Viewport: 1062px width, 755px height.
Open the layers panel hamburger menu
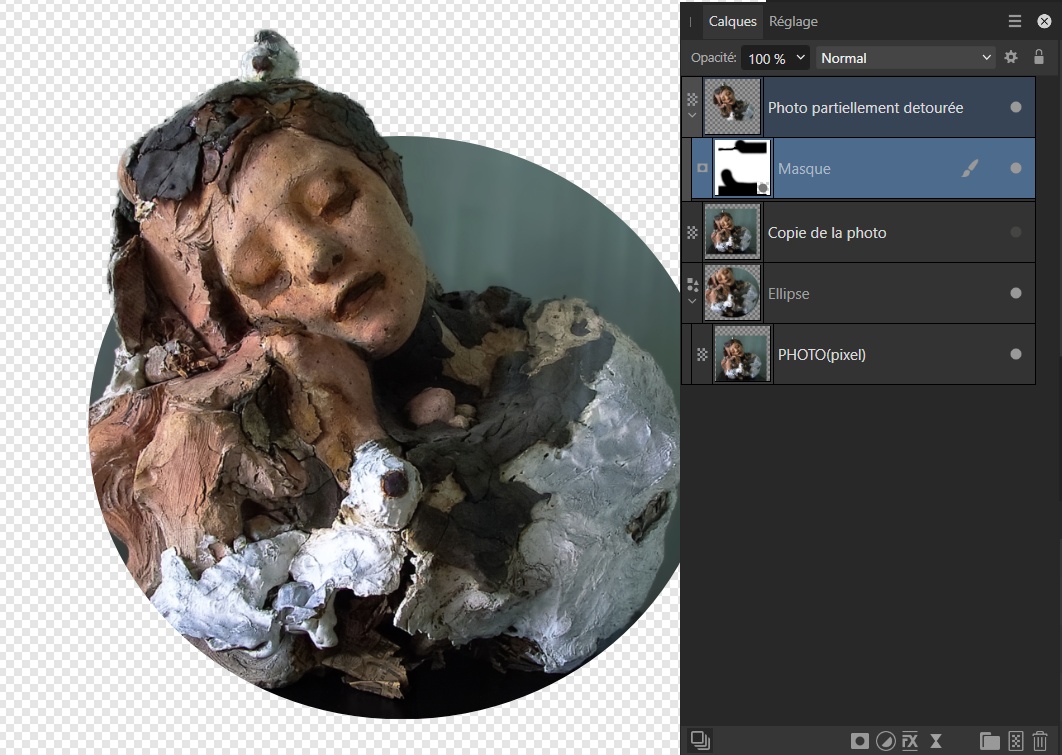[x=1015, y=22]
